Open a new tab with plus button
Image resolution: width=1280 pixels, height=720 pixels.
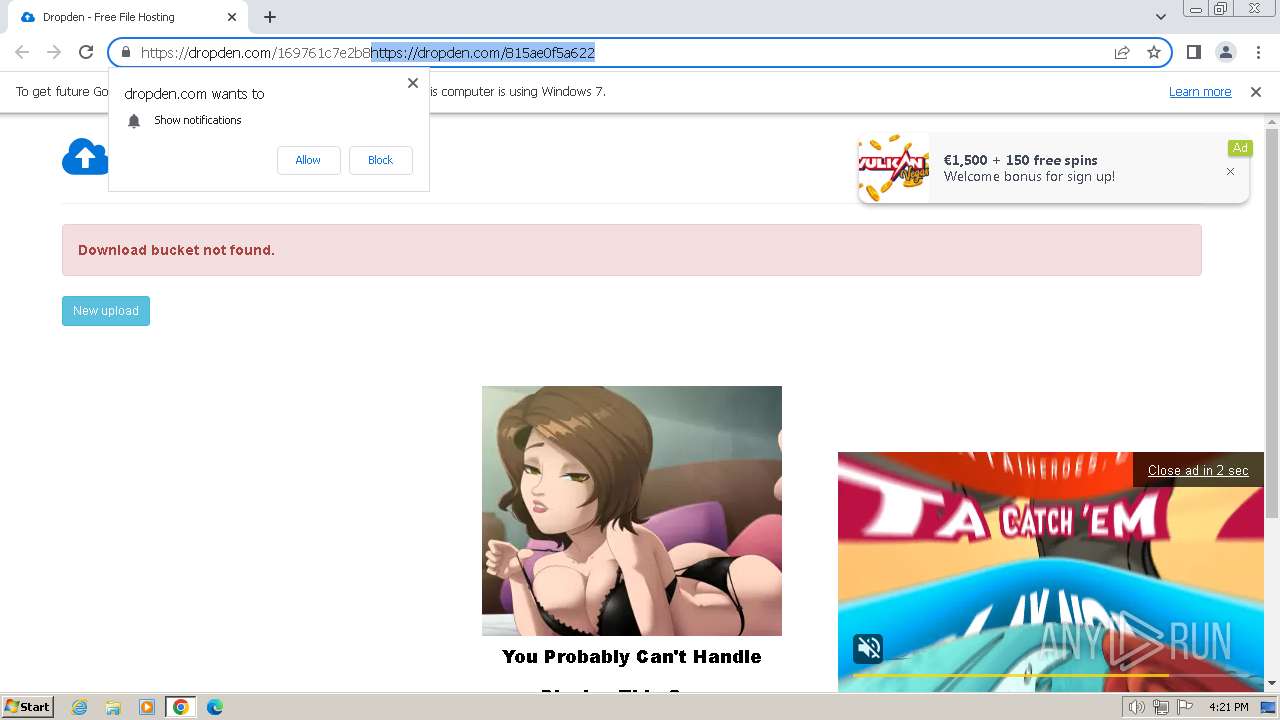pyautogui.click(x=270, y=17)
